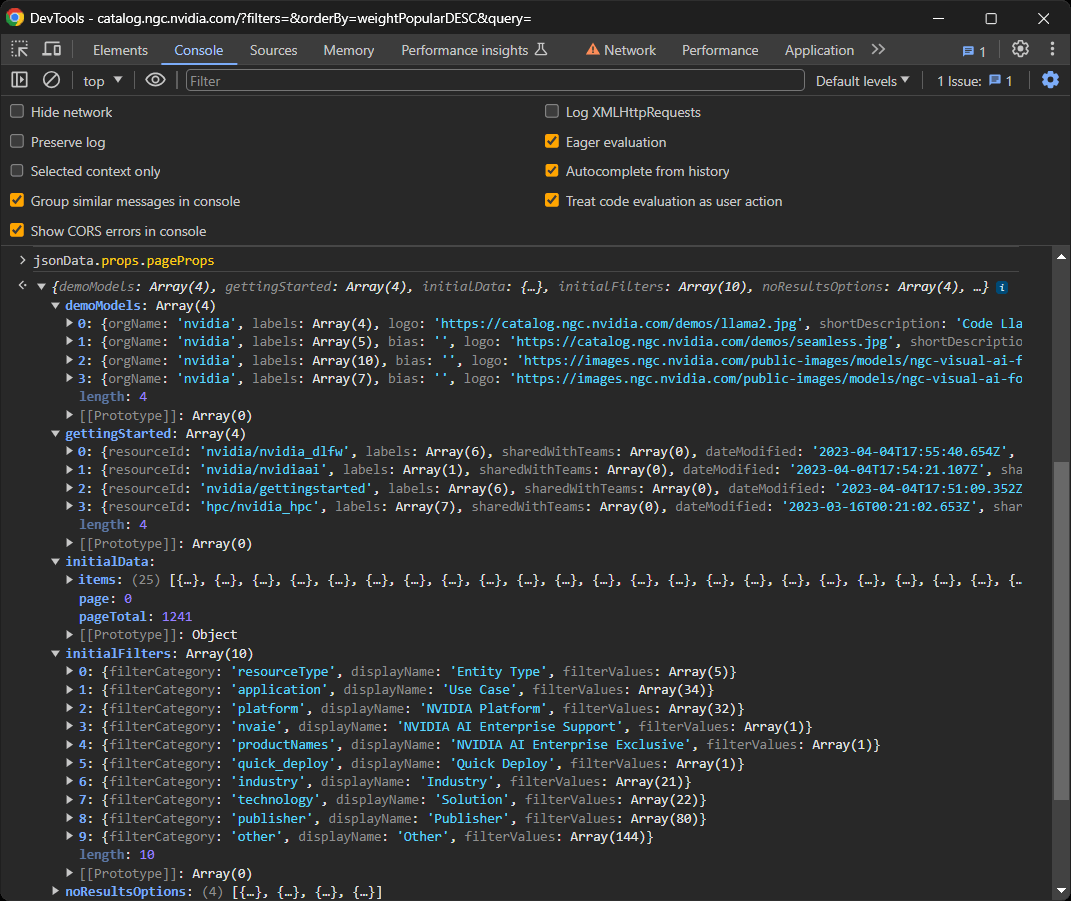Clear the console with the block icon

[52, 80]
